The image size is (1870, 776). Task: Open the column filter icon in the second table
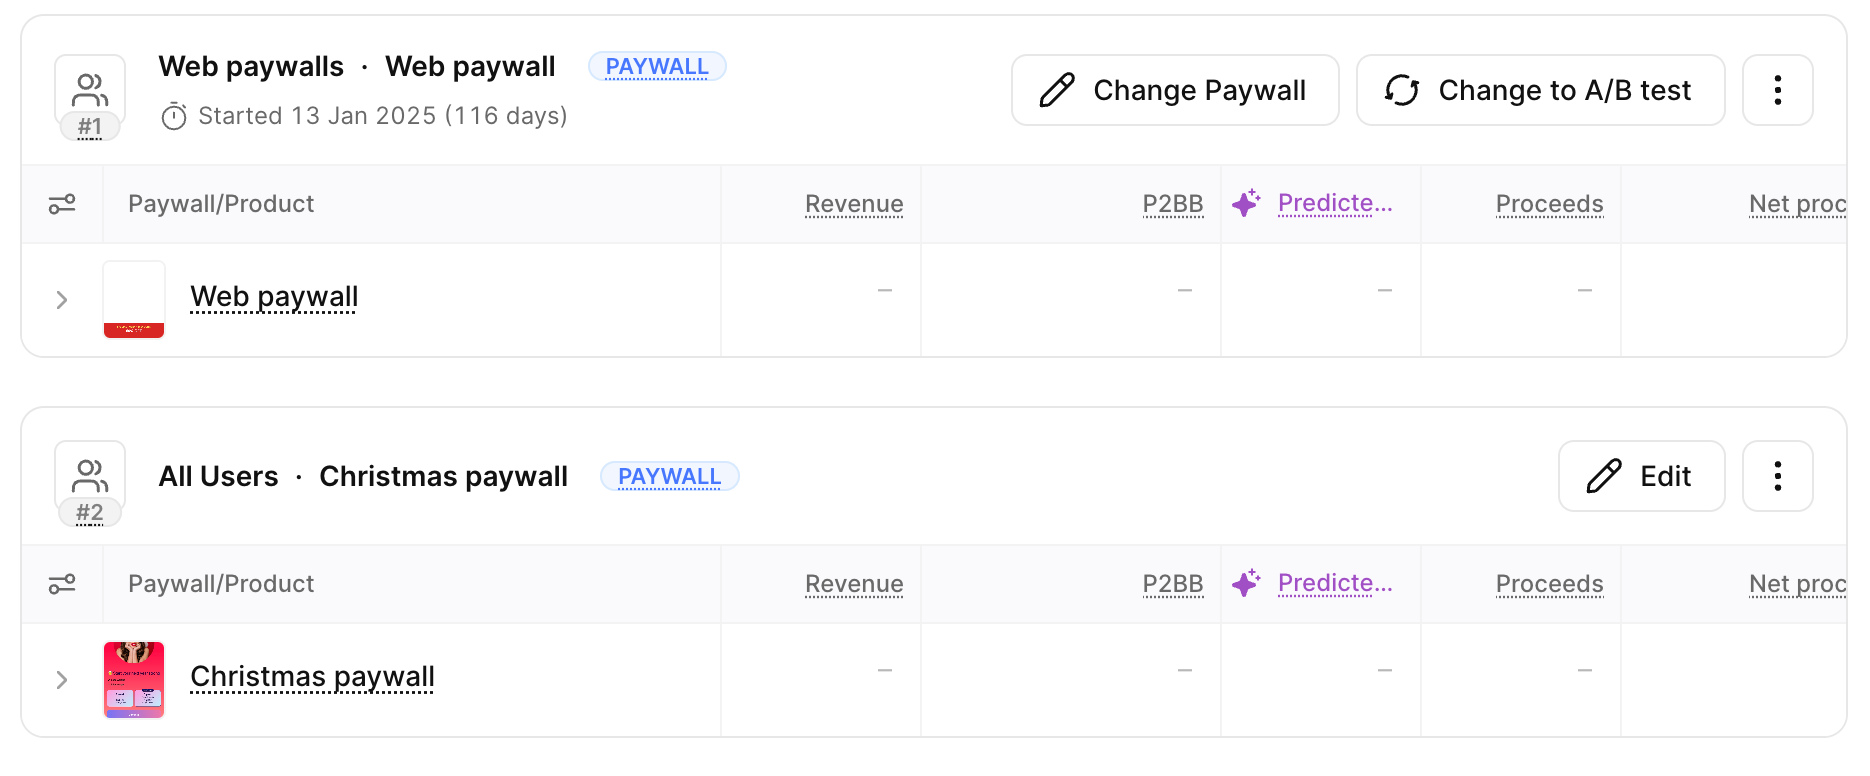(62, 583)
